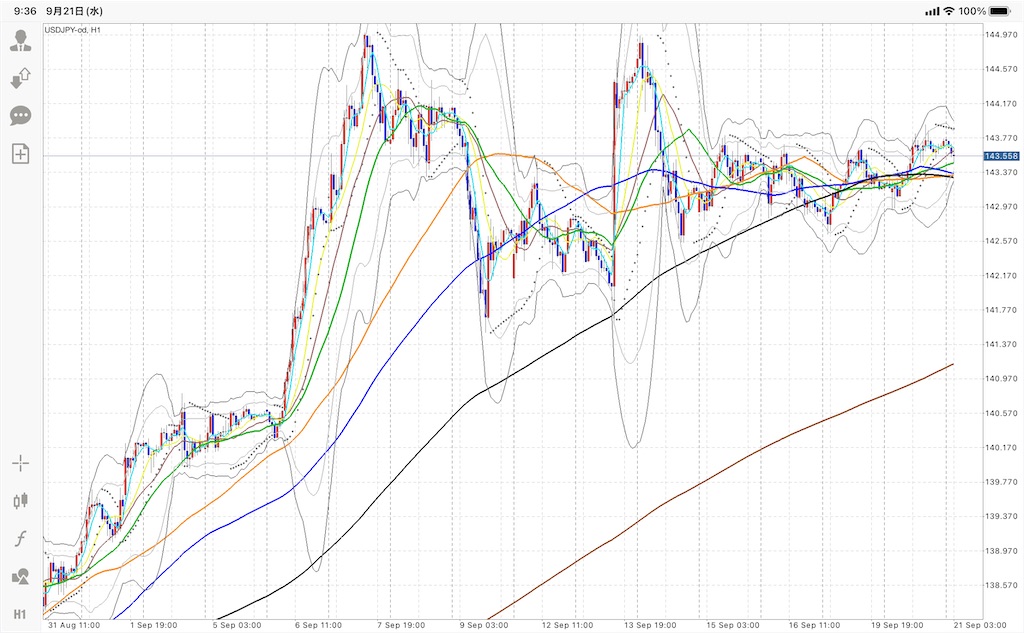
Task: Select the 6 Sep 11:00 time label
Action: 318,625
